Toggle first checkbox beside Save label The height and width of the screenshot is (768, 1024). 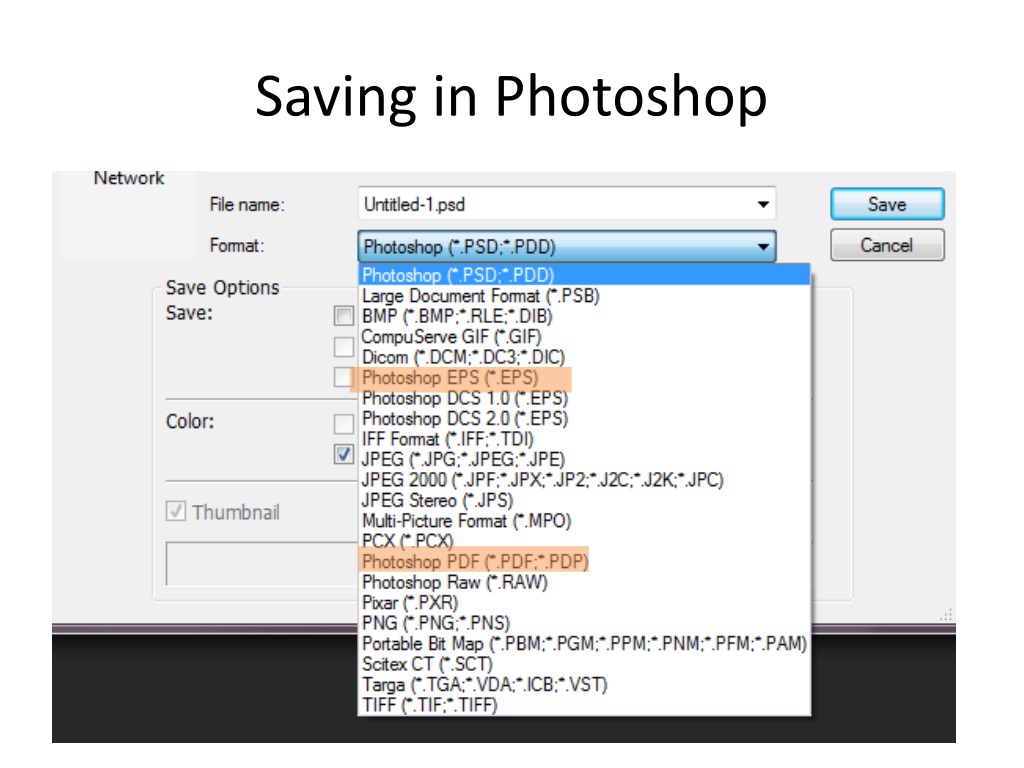click(x=344, y=316)
